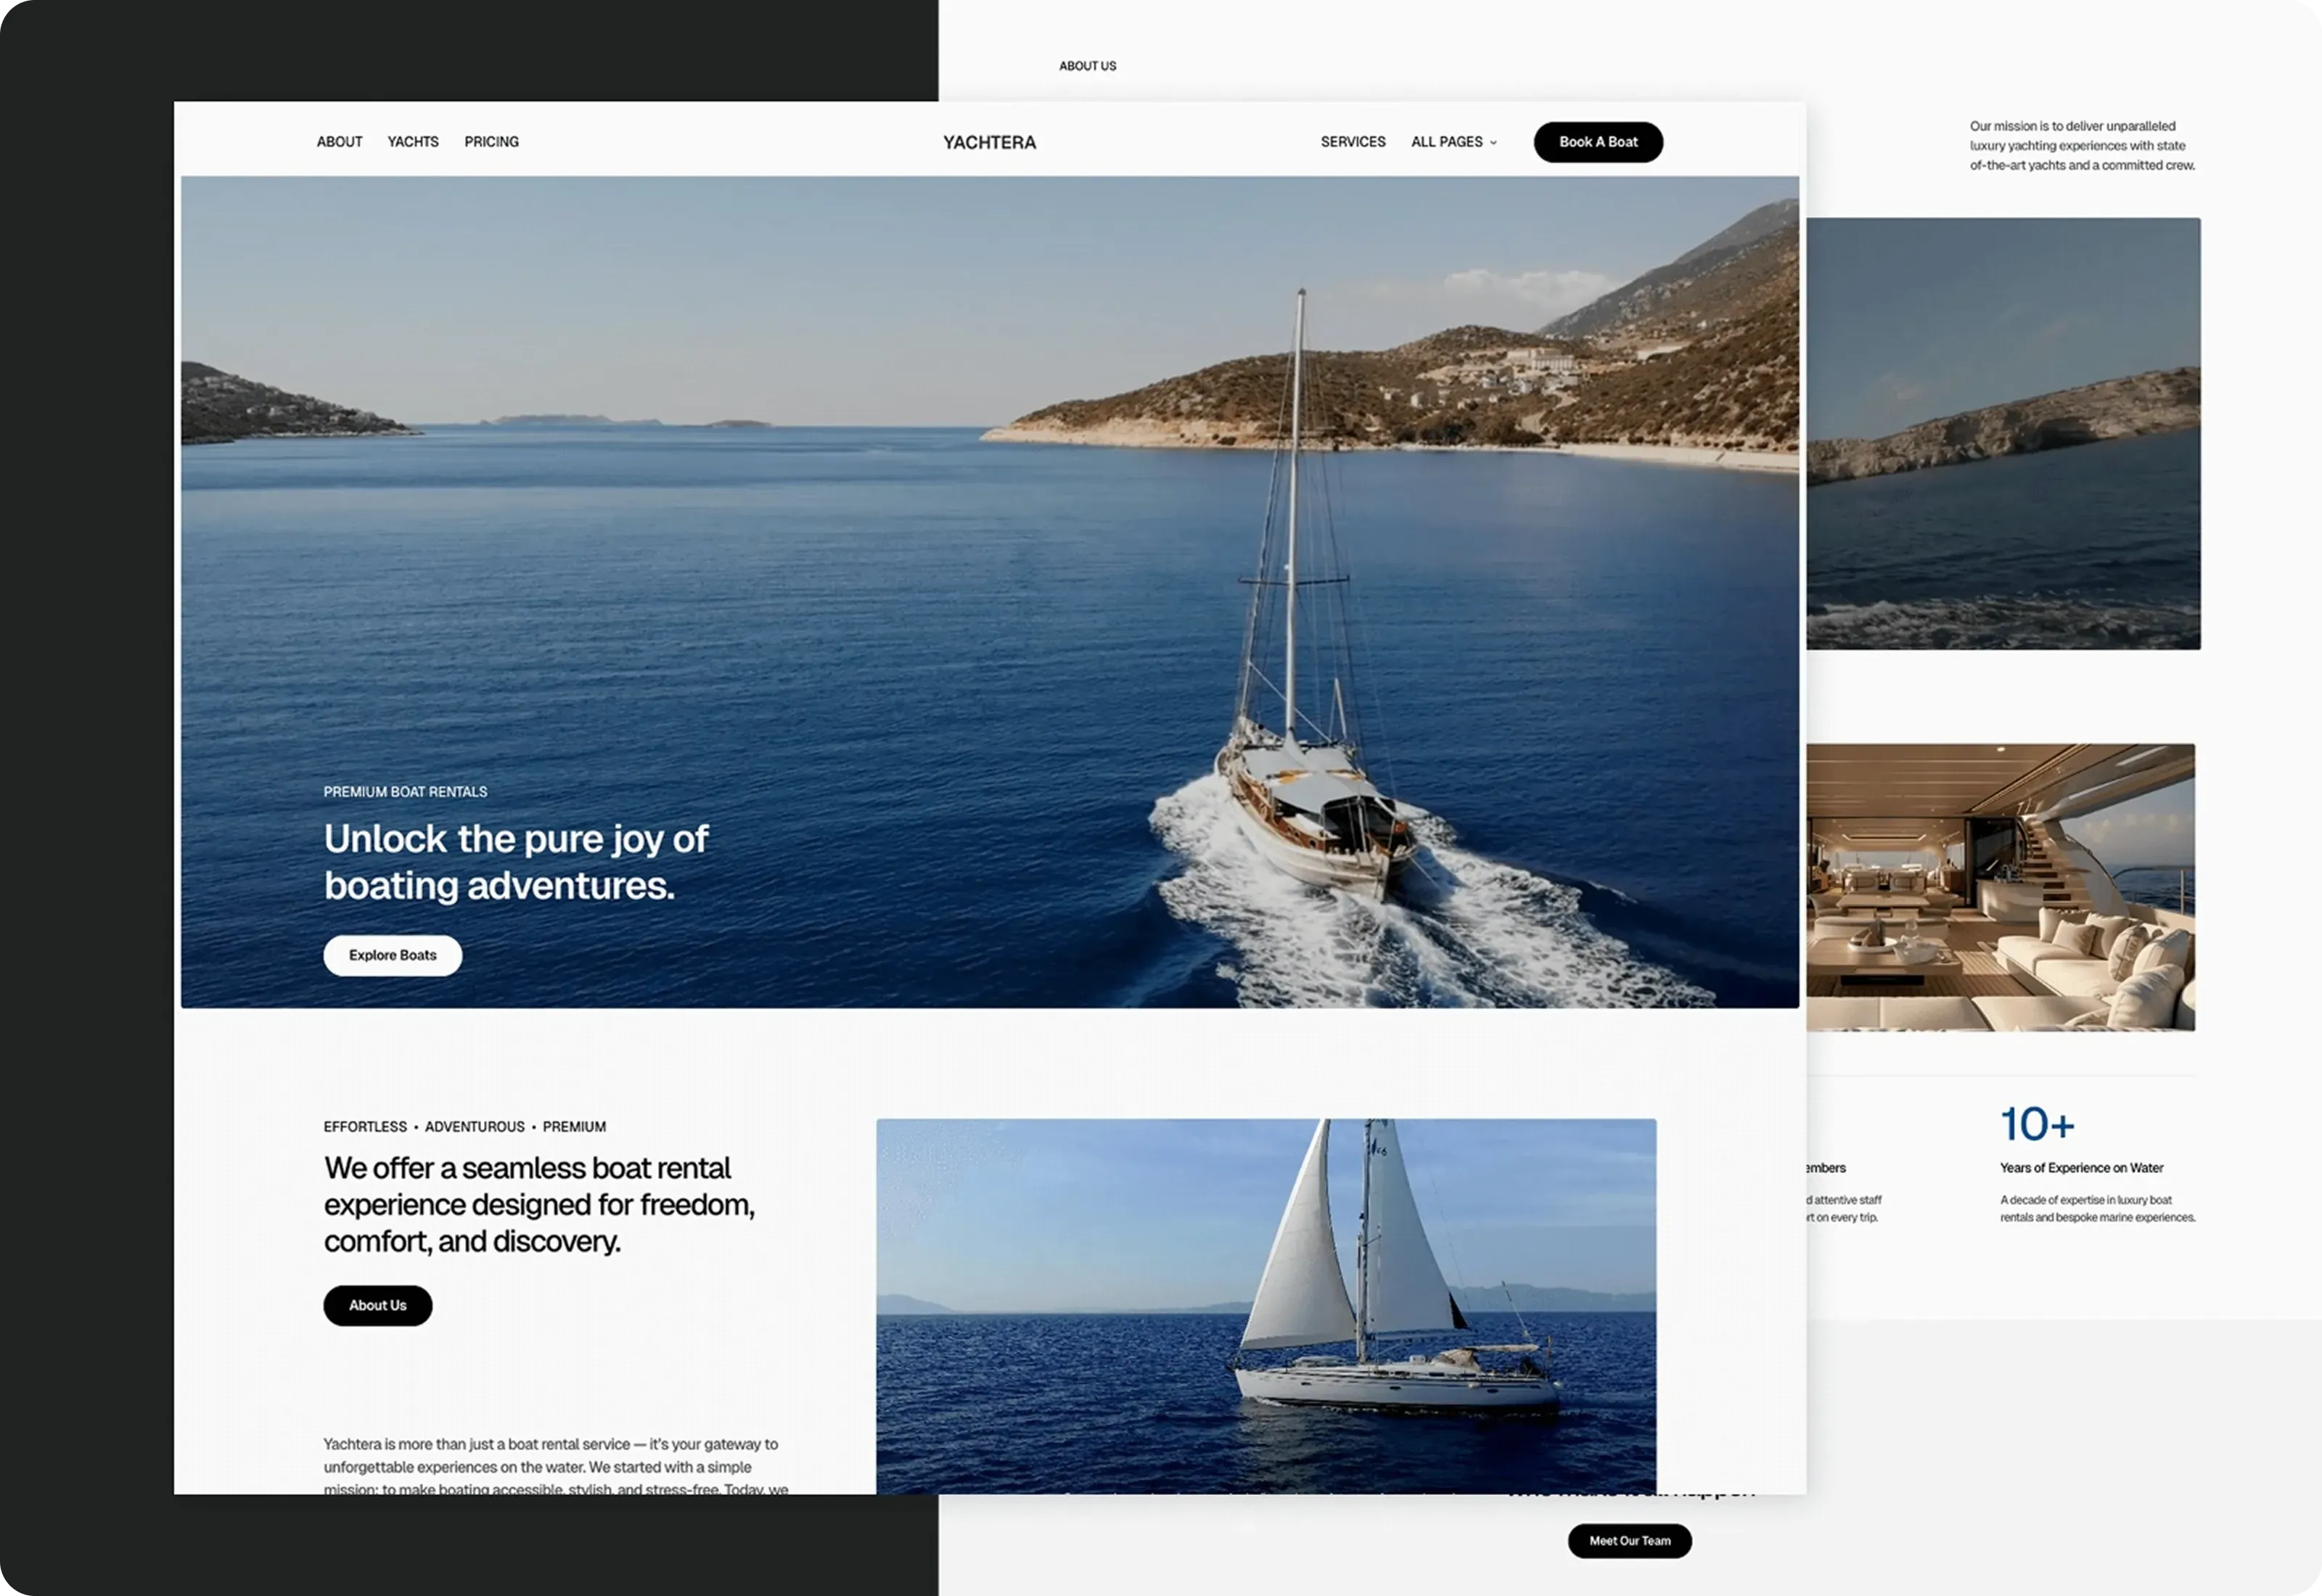Click 'A decade of expertise' description text
This screenshot has width=2322, height=1596.
click(x=2097, y=1208)
